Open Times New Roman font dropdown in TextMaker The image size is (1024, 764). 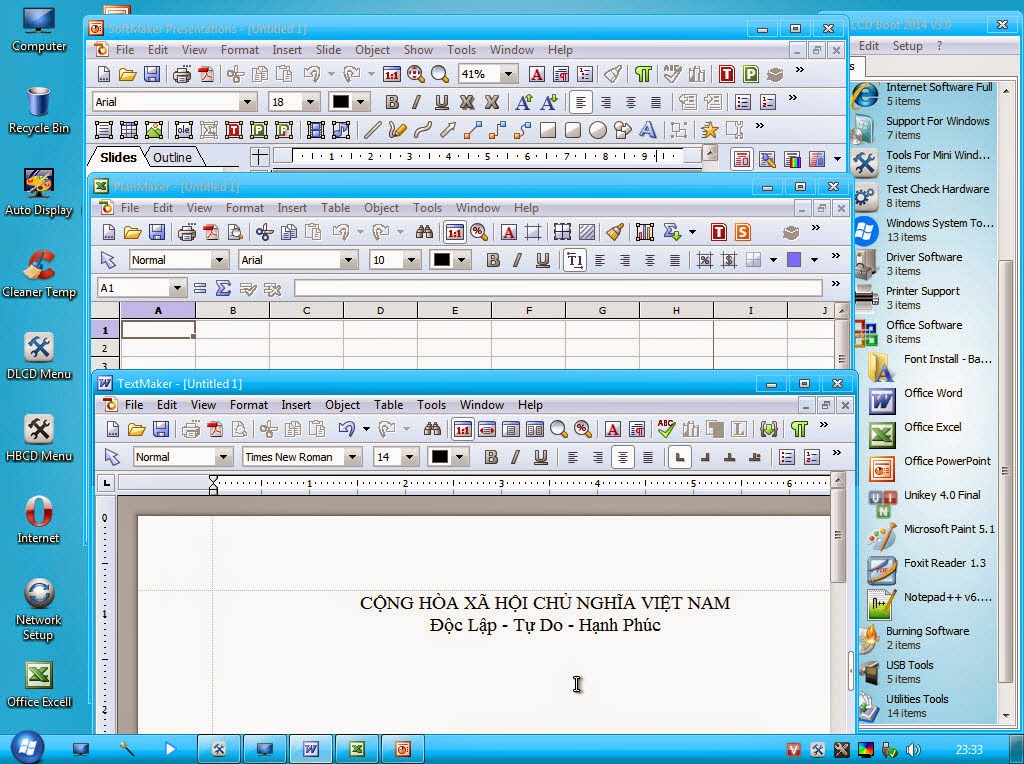tap(353, 457)
